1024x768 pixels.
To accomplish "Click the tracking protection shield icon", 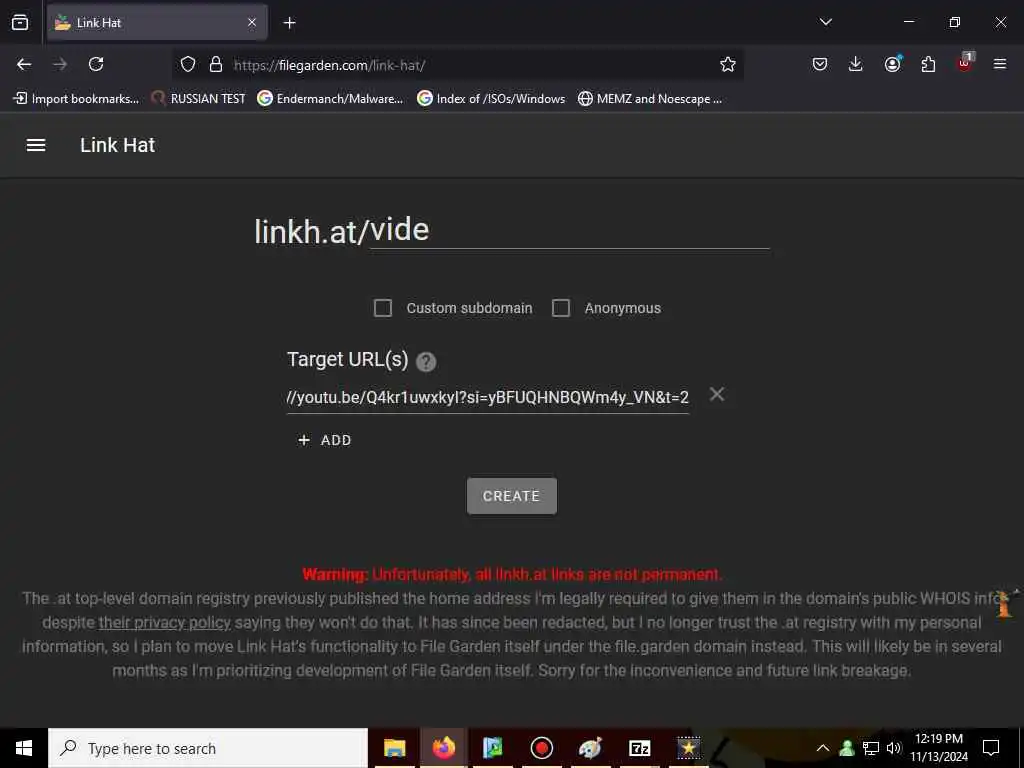I will (x=188, y=64).
